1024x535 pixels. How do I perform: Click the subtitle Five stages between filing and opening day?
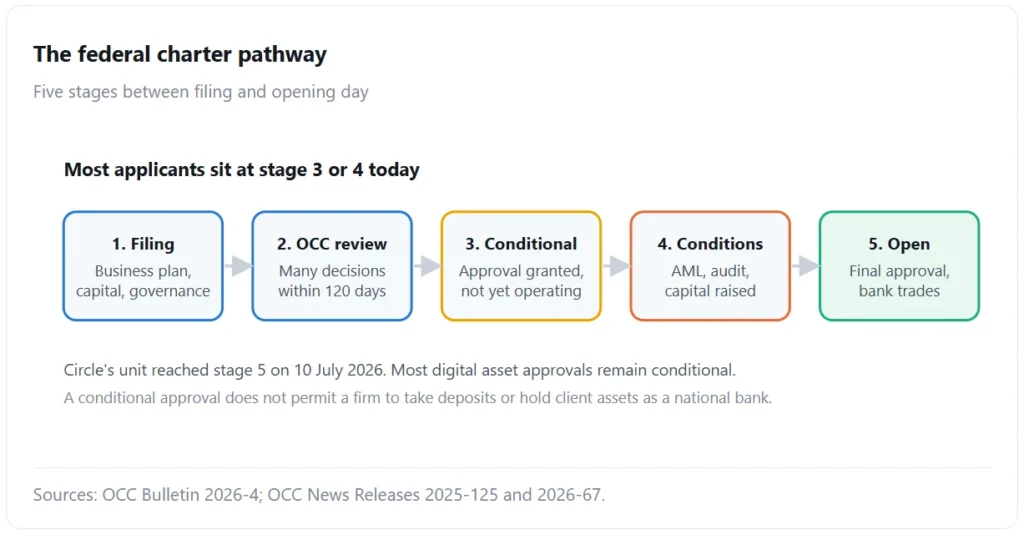click(x=201, y=92)
